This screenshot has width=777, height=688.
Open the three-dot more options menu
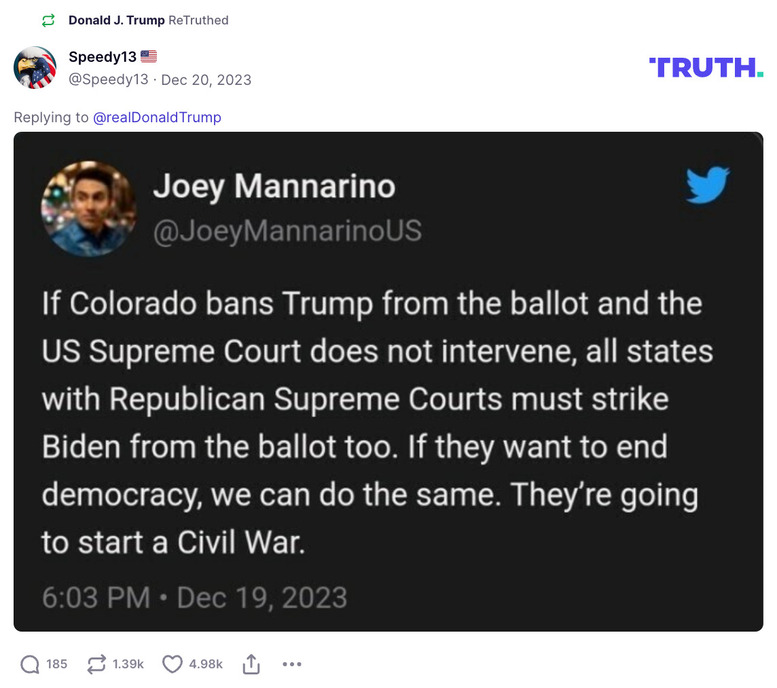(x=292, y=664)
